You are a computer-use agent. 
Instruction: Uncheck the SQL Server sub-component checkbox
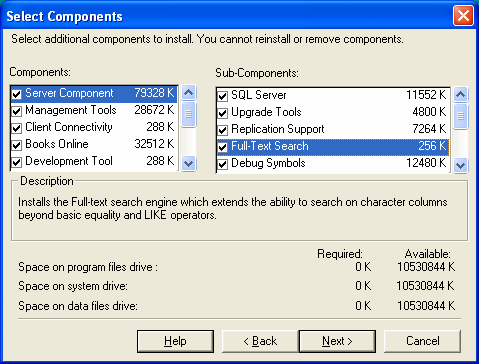(222, 96)
